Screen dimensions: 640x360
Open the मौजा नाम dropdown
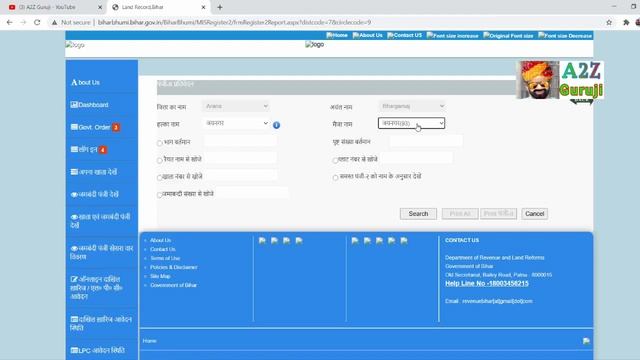(411, 123)
